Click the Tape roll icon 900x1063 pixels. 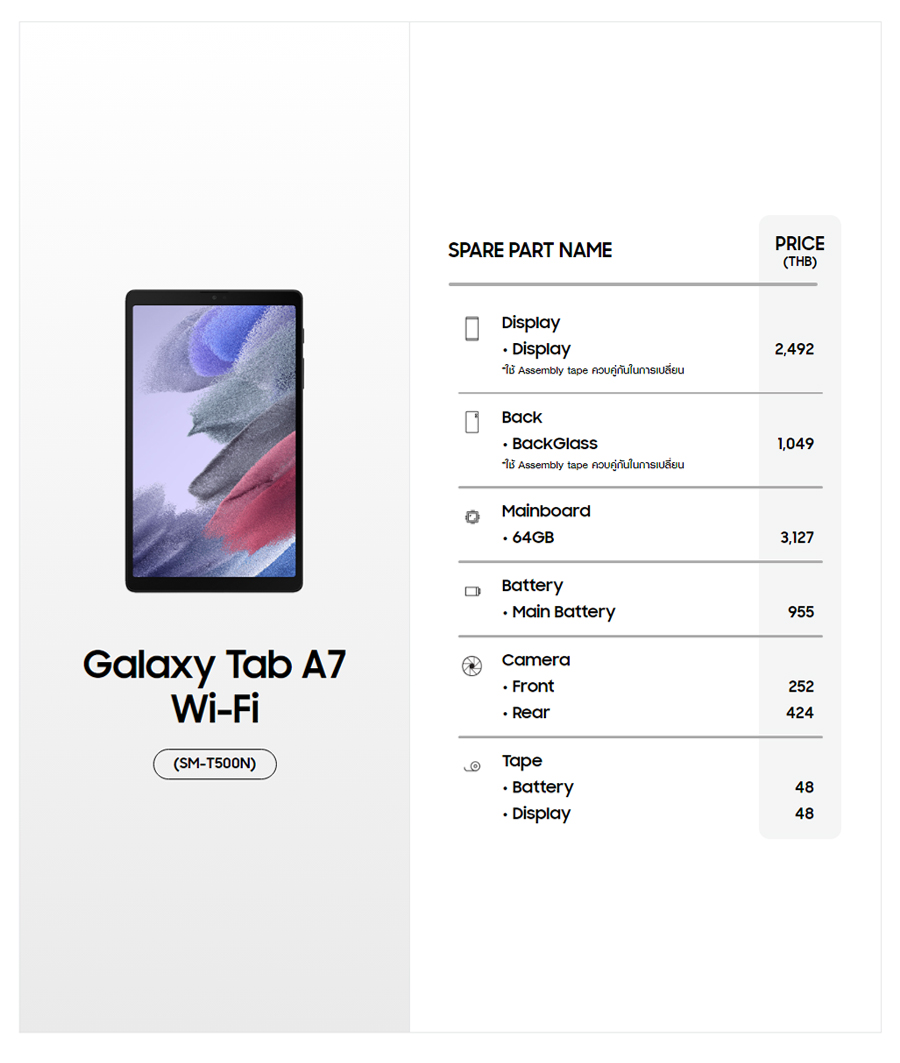pyautogui.click(x=472, y=767)
